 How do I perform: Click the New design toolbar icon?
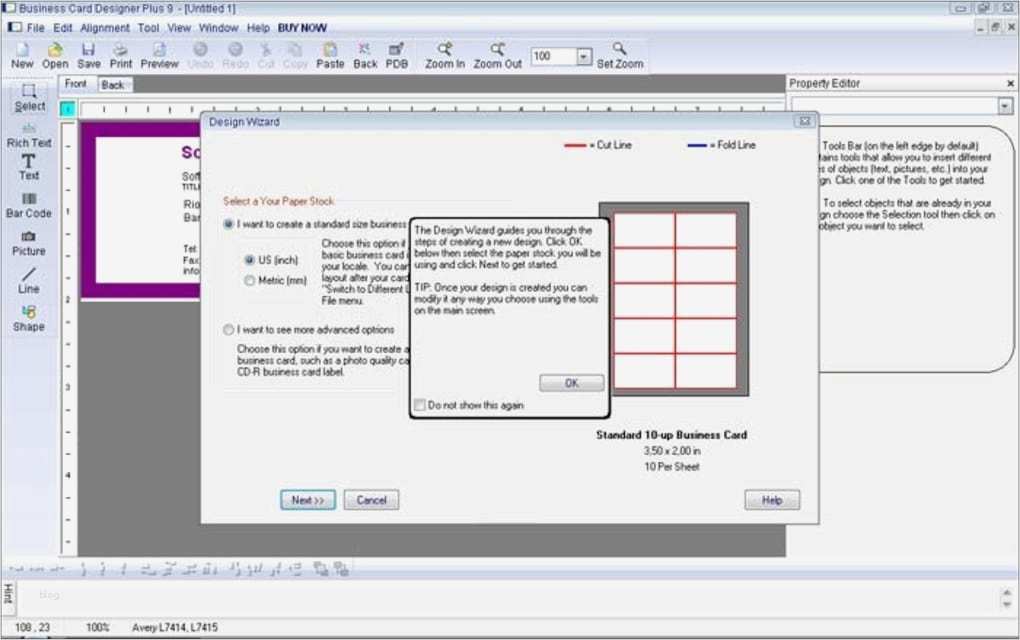(x=22, y=55)
